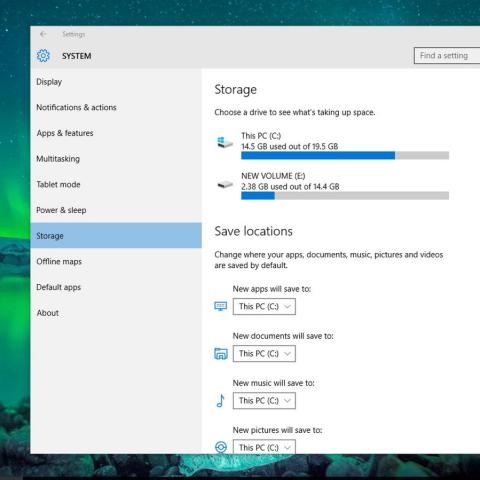The image size is (480, 480).
Task: Click the Settings window title
Action: pos(73,34)
